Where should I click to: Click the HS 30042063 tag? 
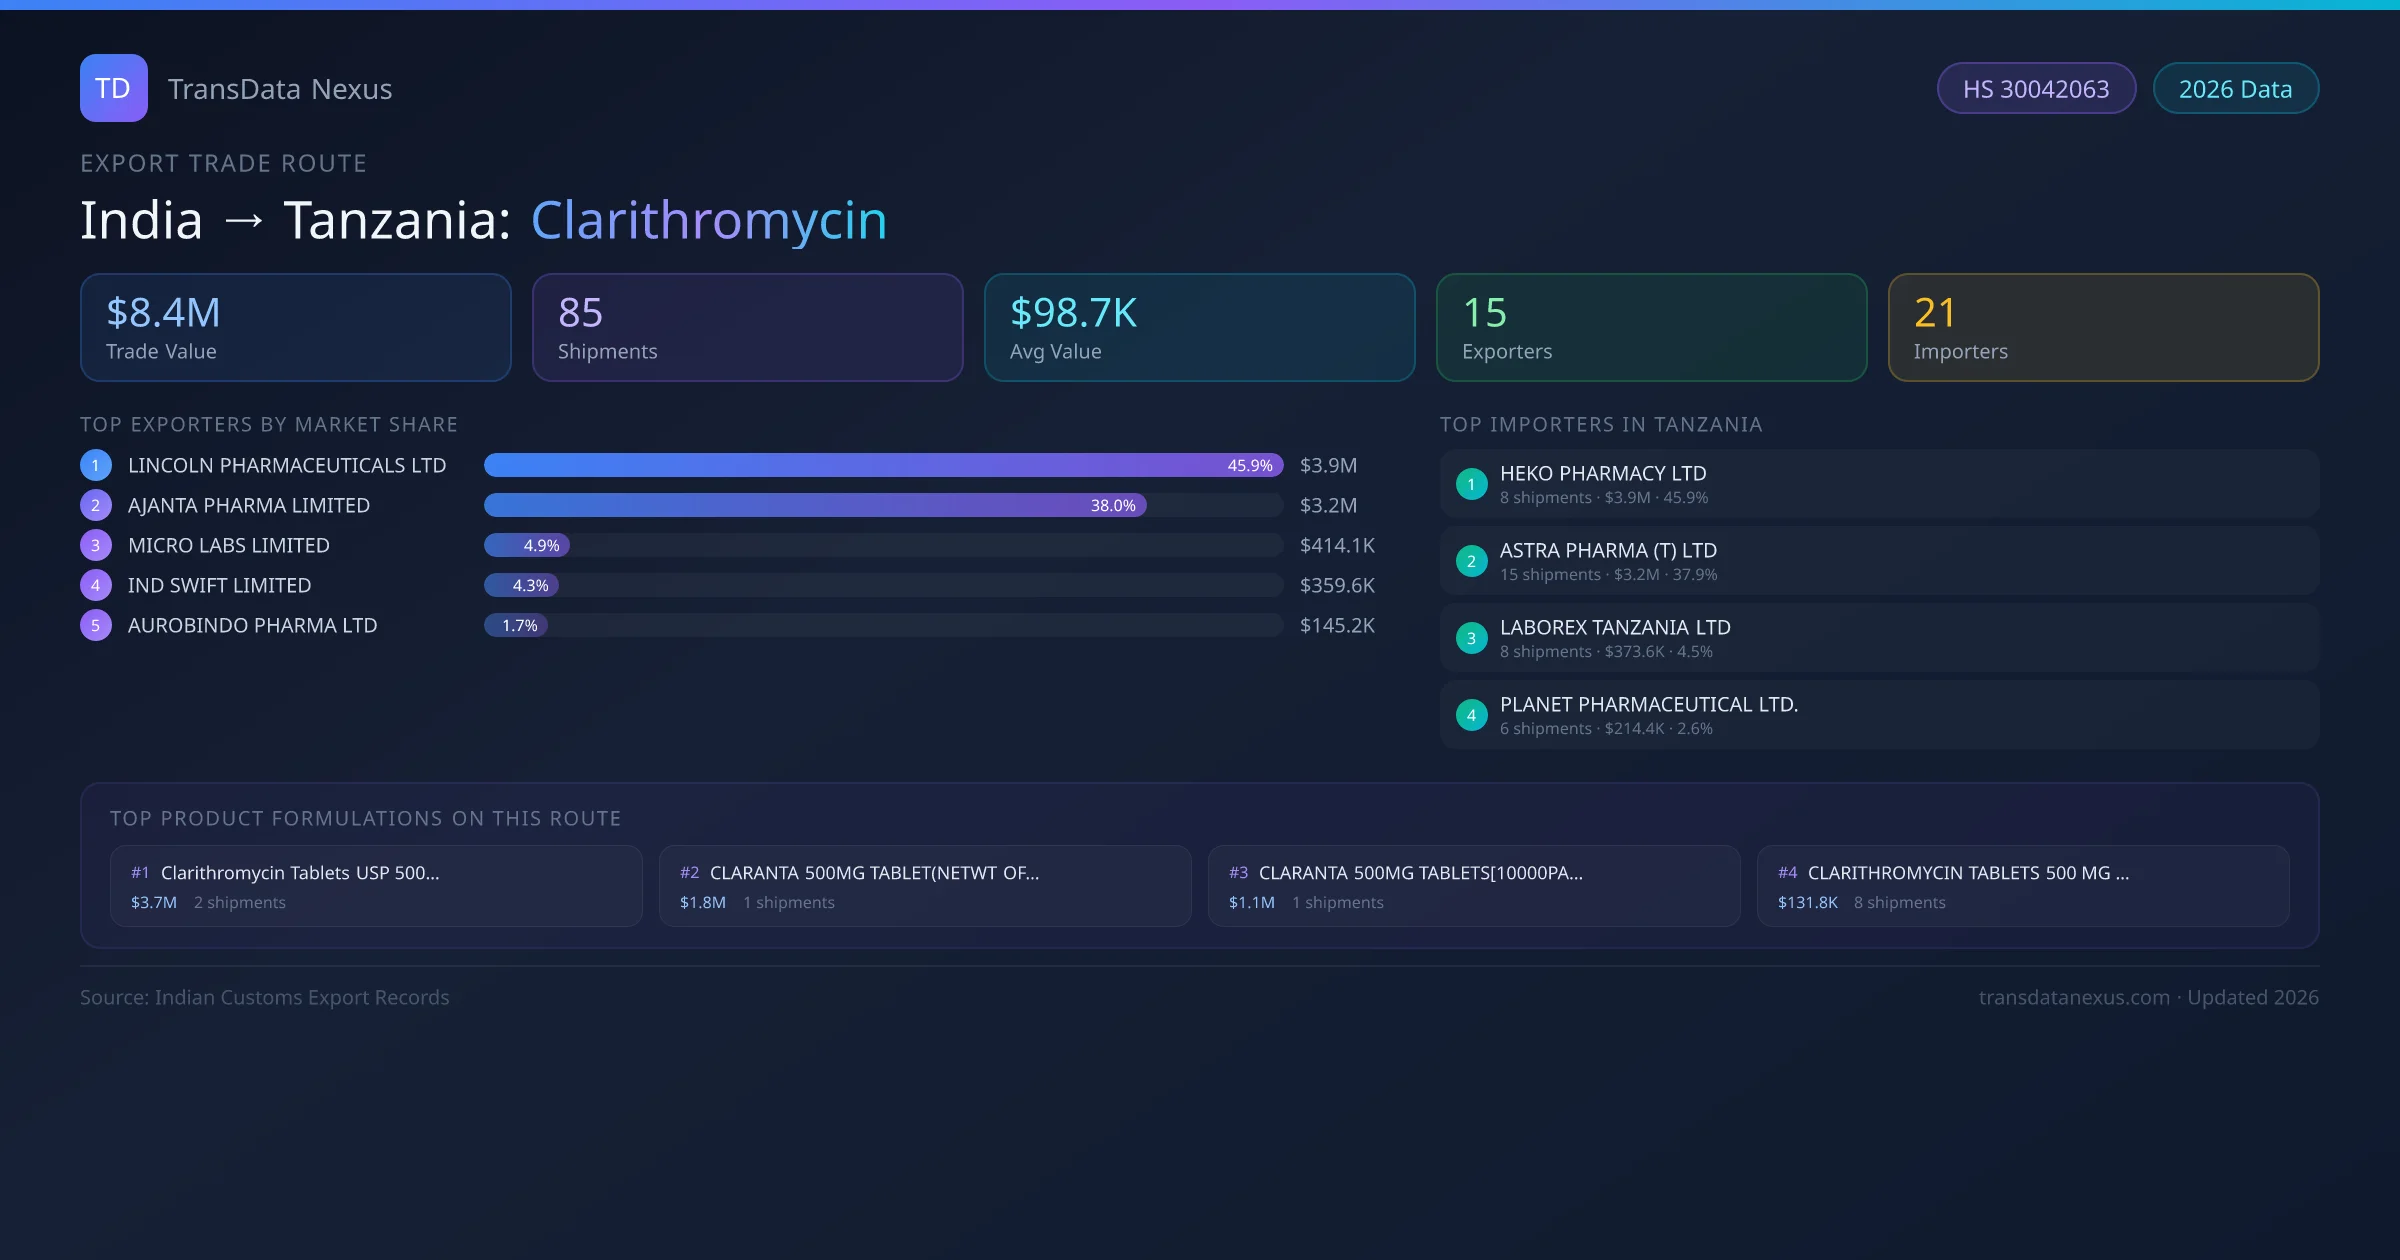[2035, 89]
